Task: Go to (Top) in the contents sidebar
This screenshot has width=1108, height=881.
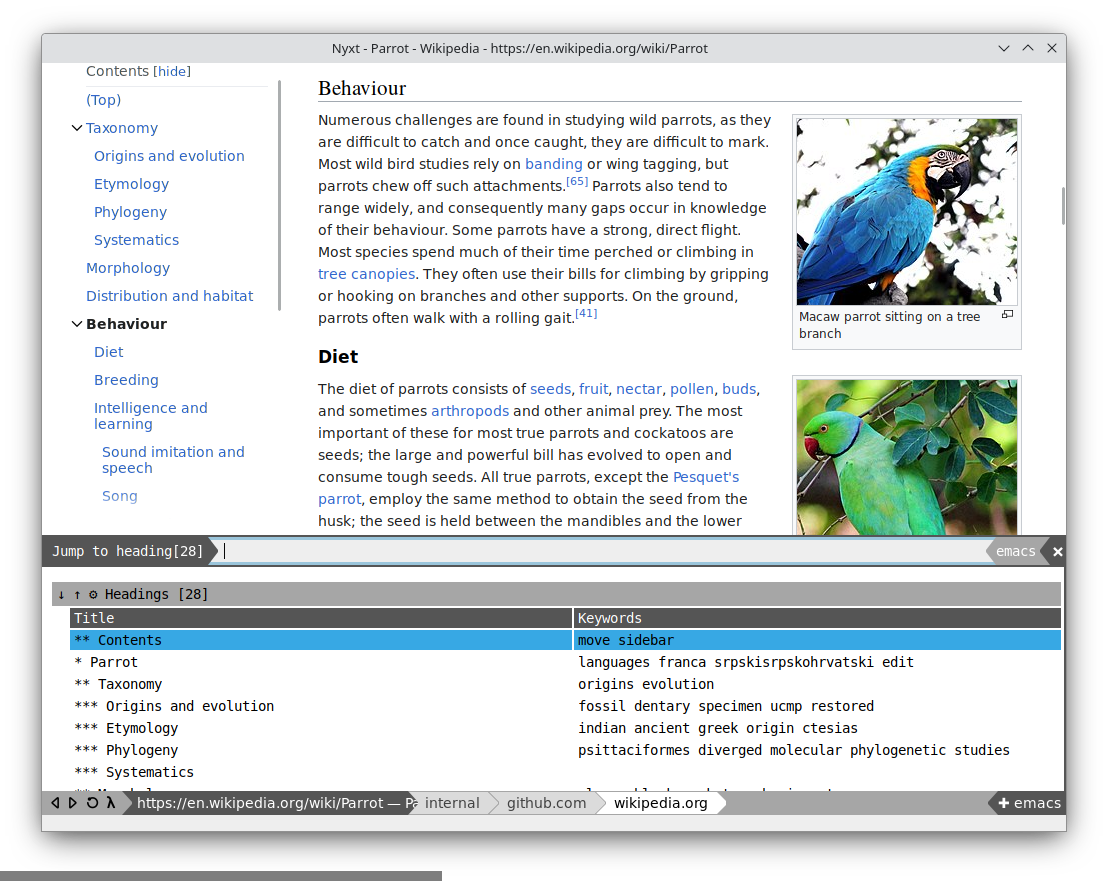Action: [x=103, y=100]
